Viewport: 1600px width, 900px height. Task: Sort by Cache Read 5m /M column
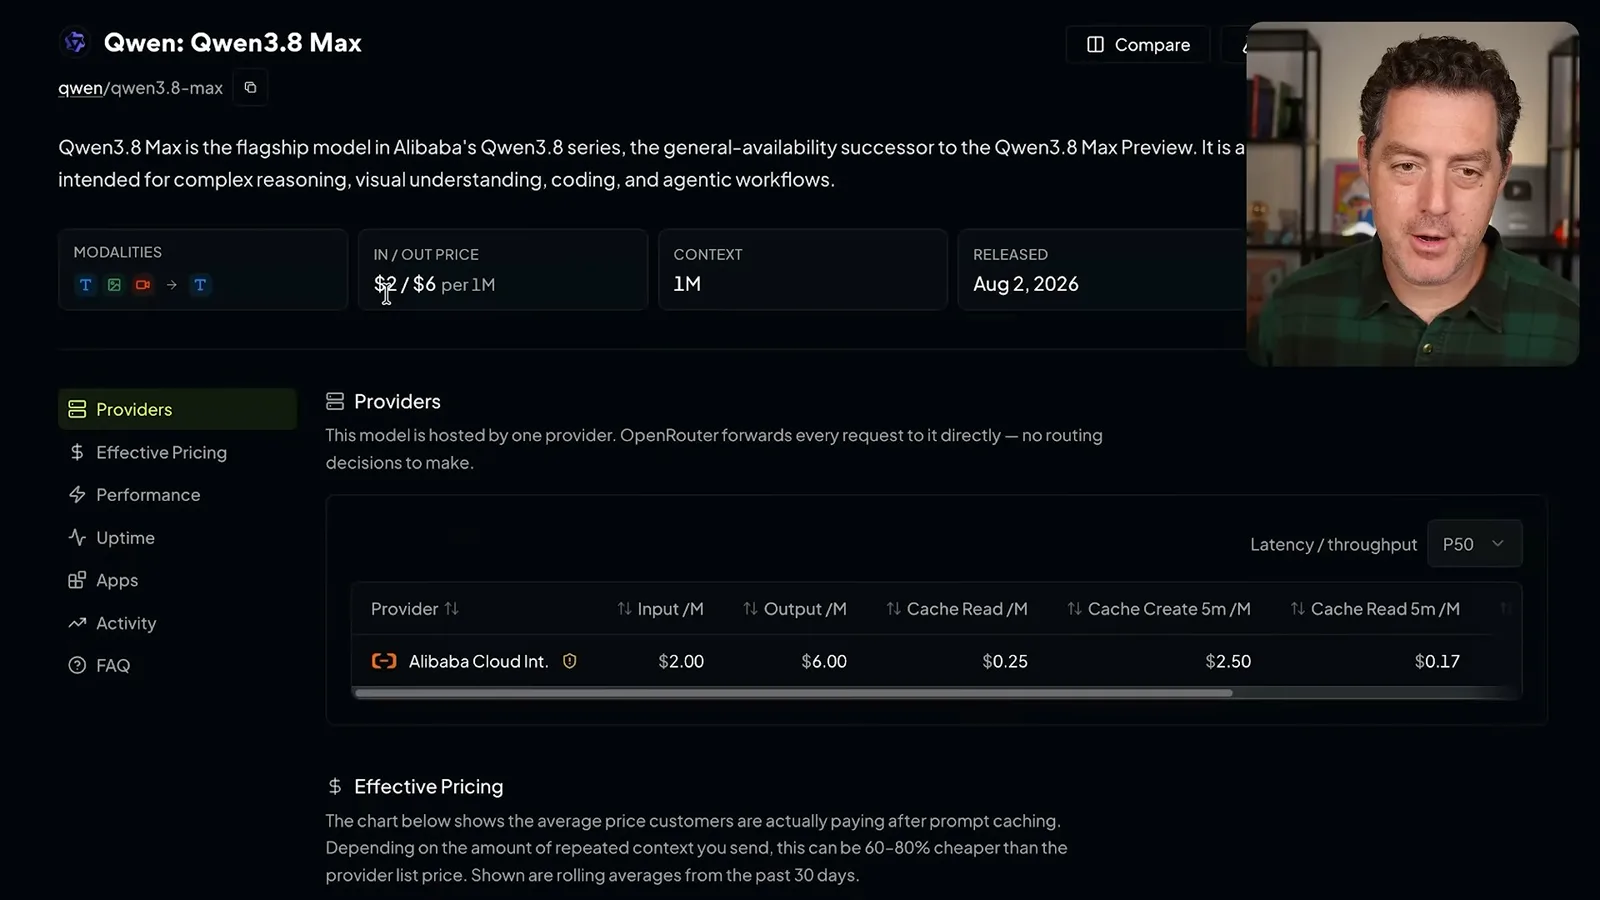pos(1375,609)
